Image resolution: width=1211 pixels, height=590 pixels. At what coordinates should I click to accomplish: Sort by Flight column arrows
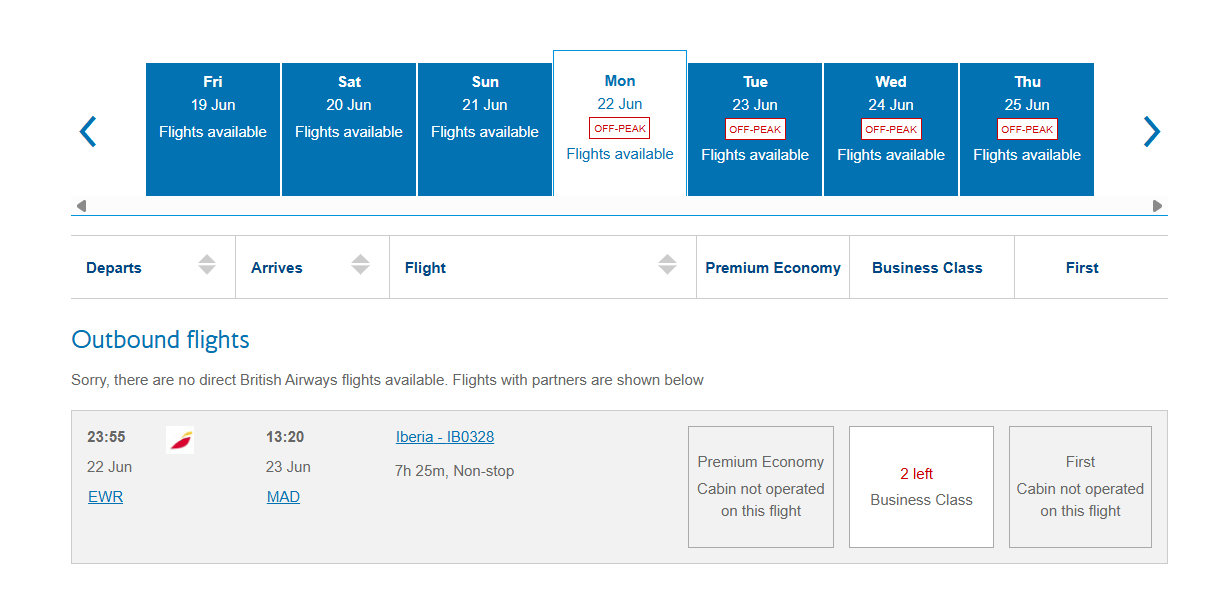(668, 265)
